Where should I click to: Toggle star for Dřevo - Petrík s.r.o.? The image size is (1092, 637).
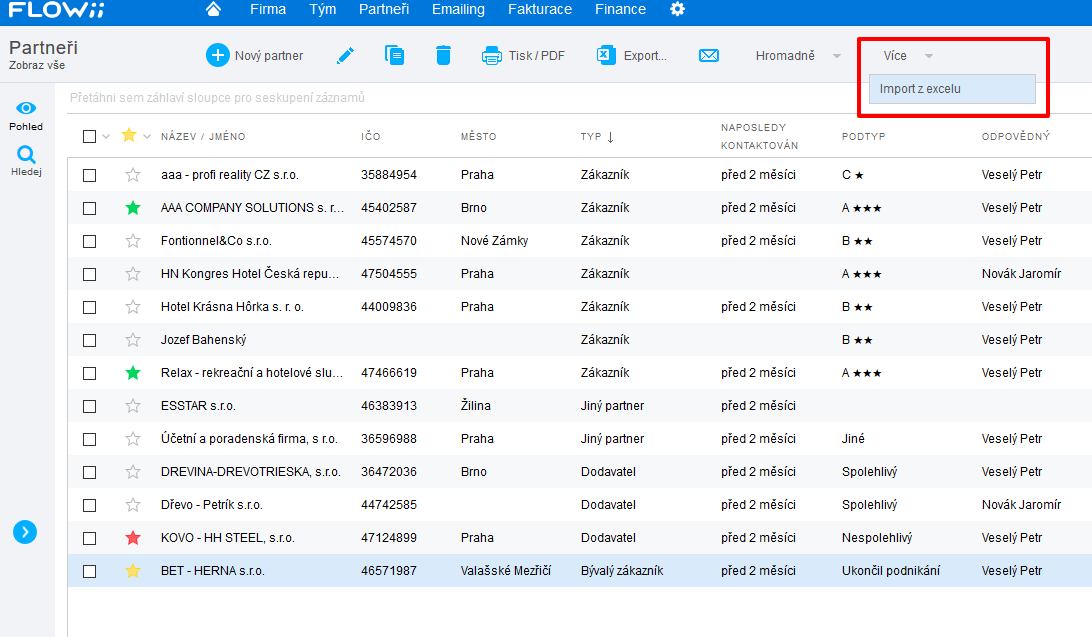[x=133, y=505]
